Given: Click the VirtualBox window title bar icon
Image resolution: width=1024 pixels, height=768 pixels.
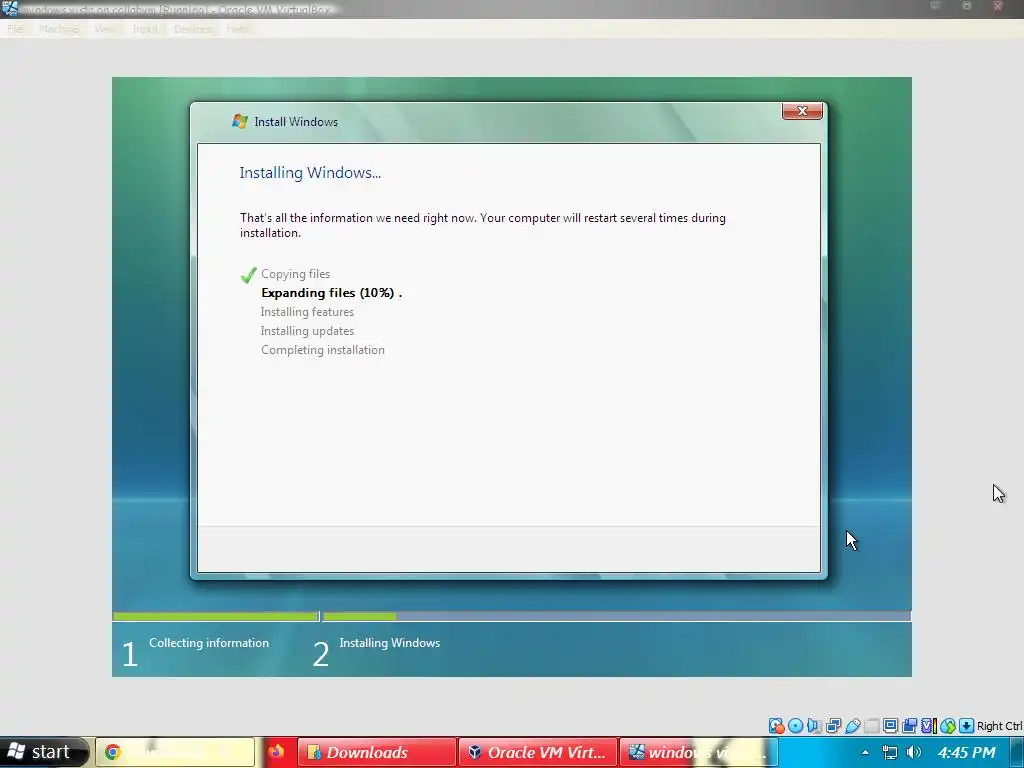Looking at the screenshot, I should coord(9,8).
